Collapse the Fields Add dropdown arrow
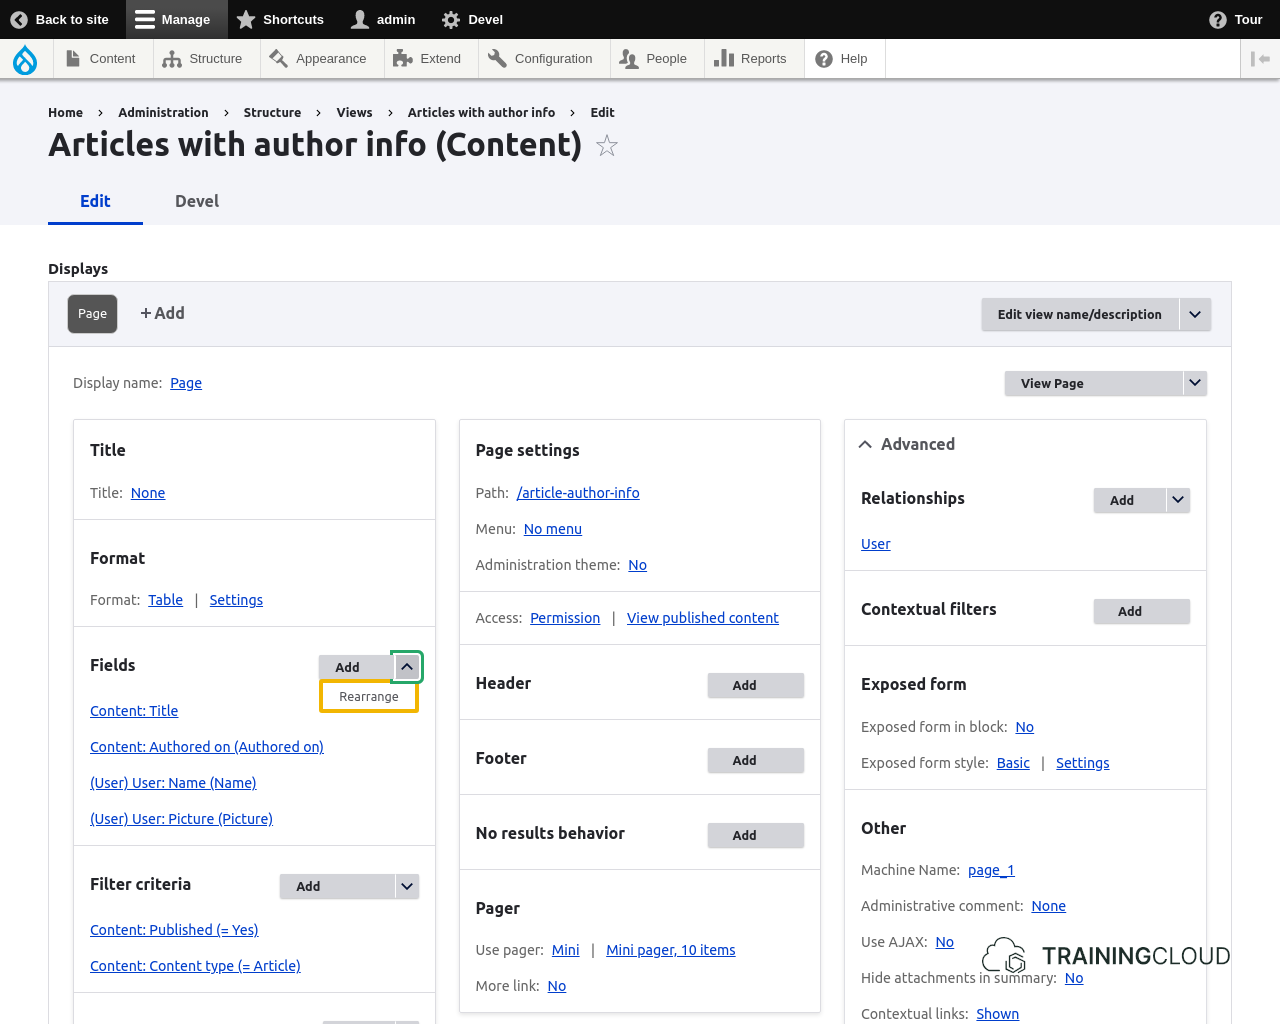The width and height of the screenshot is (1280, 1024). point(407,667)
